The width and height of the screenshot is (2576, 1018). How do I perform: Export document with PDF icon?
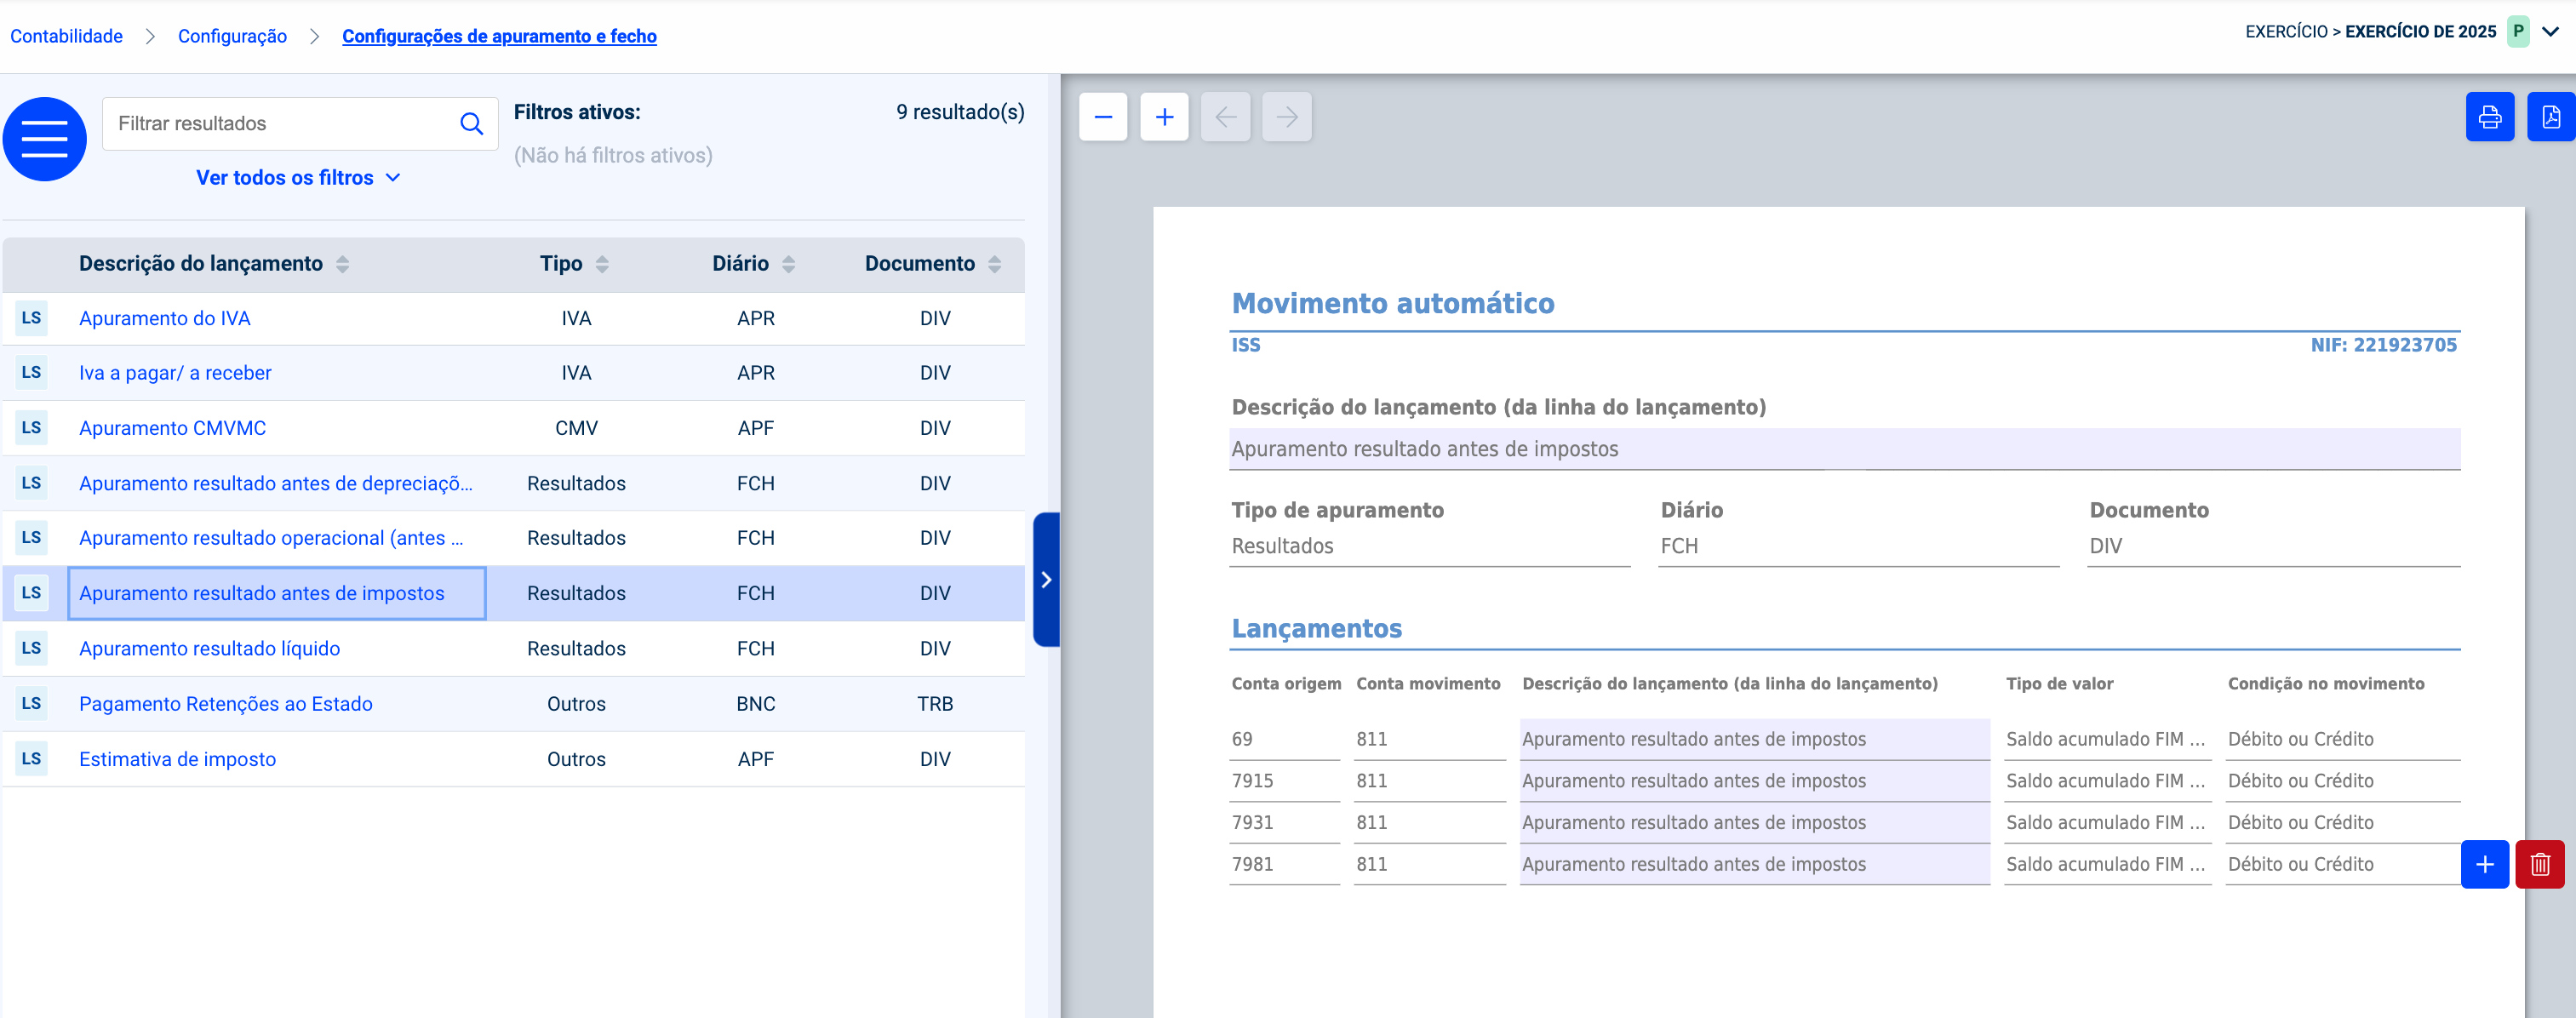pyautogui.click(x=2550, y=118)
